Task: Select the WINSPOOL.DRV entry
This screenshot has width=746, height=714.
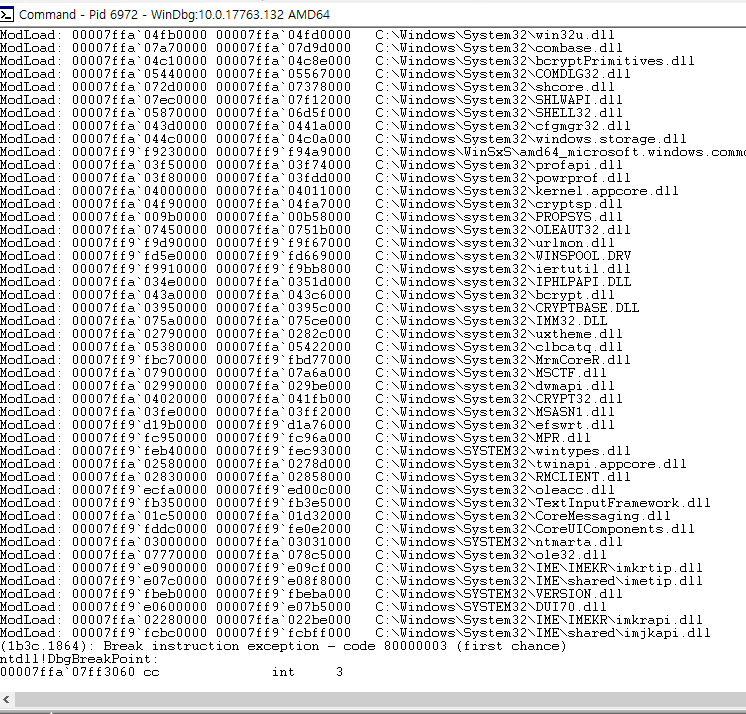Action: click(x=315, y=256)
